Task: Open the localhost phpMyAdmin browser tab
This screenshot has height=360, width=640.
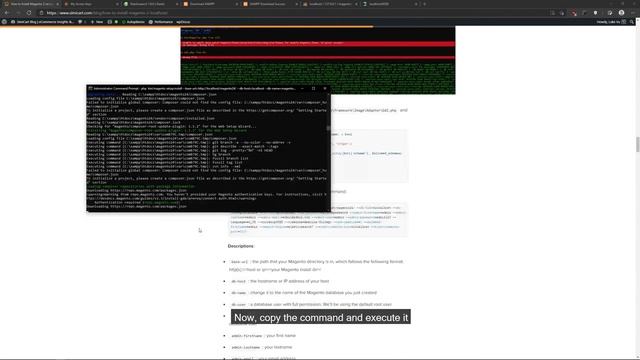Action: [329, 4]
